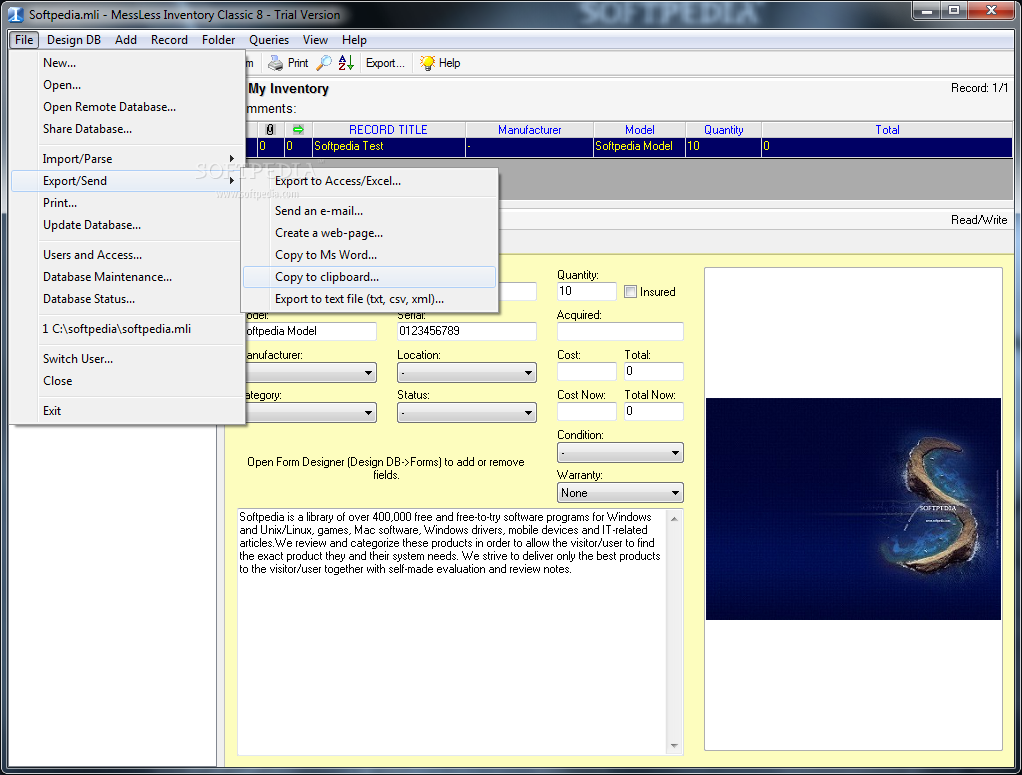Viewport: 1022px width, 775px height.
Task: Click the Help lightbulb icon
Action: point(428,63)
